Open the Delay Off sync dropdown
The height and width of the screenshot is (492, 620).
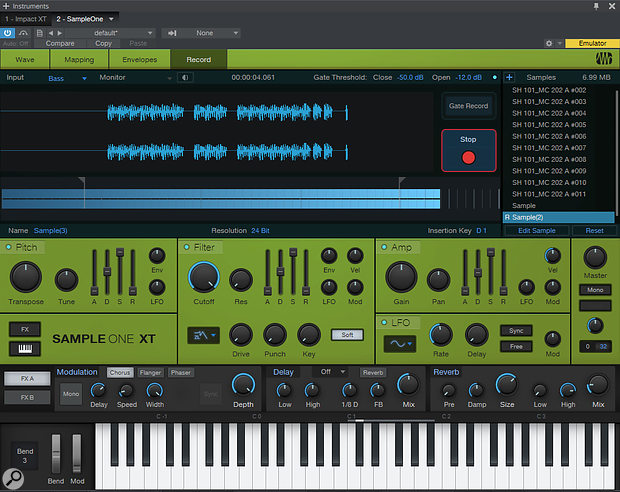pos(333,372)
